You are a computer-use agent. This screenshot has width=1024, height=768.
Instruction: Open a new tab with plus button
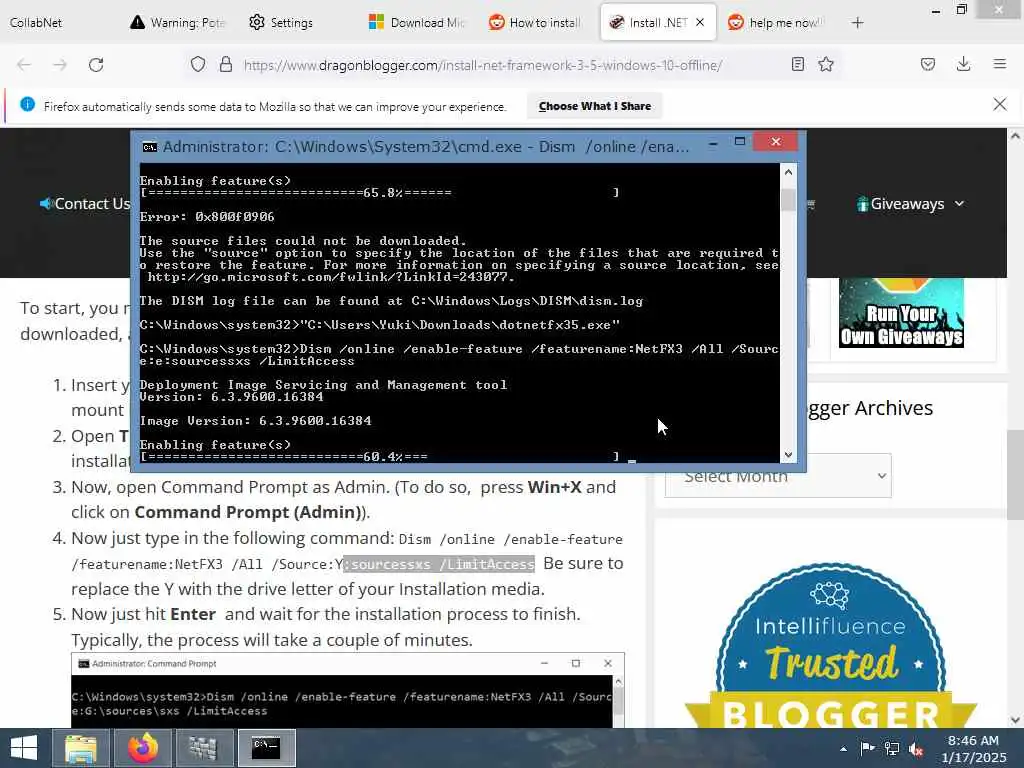click(857, 23)
